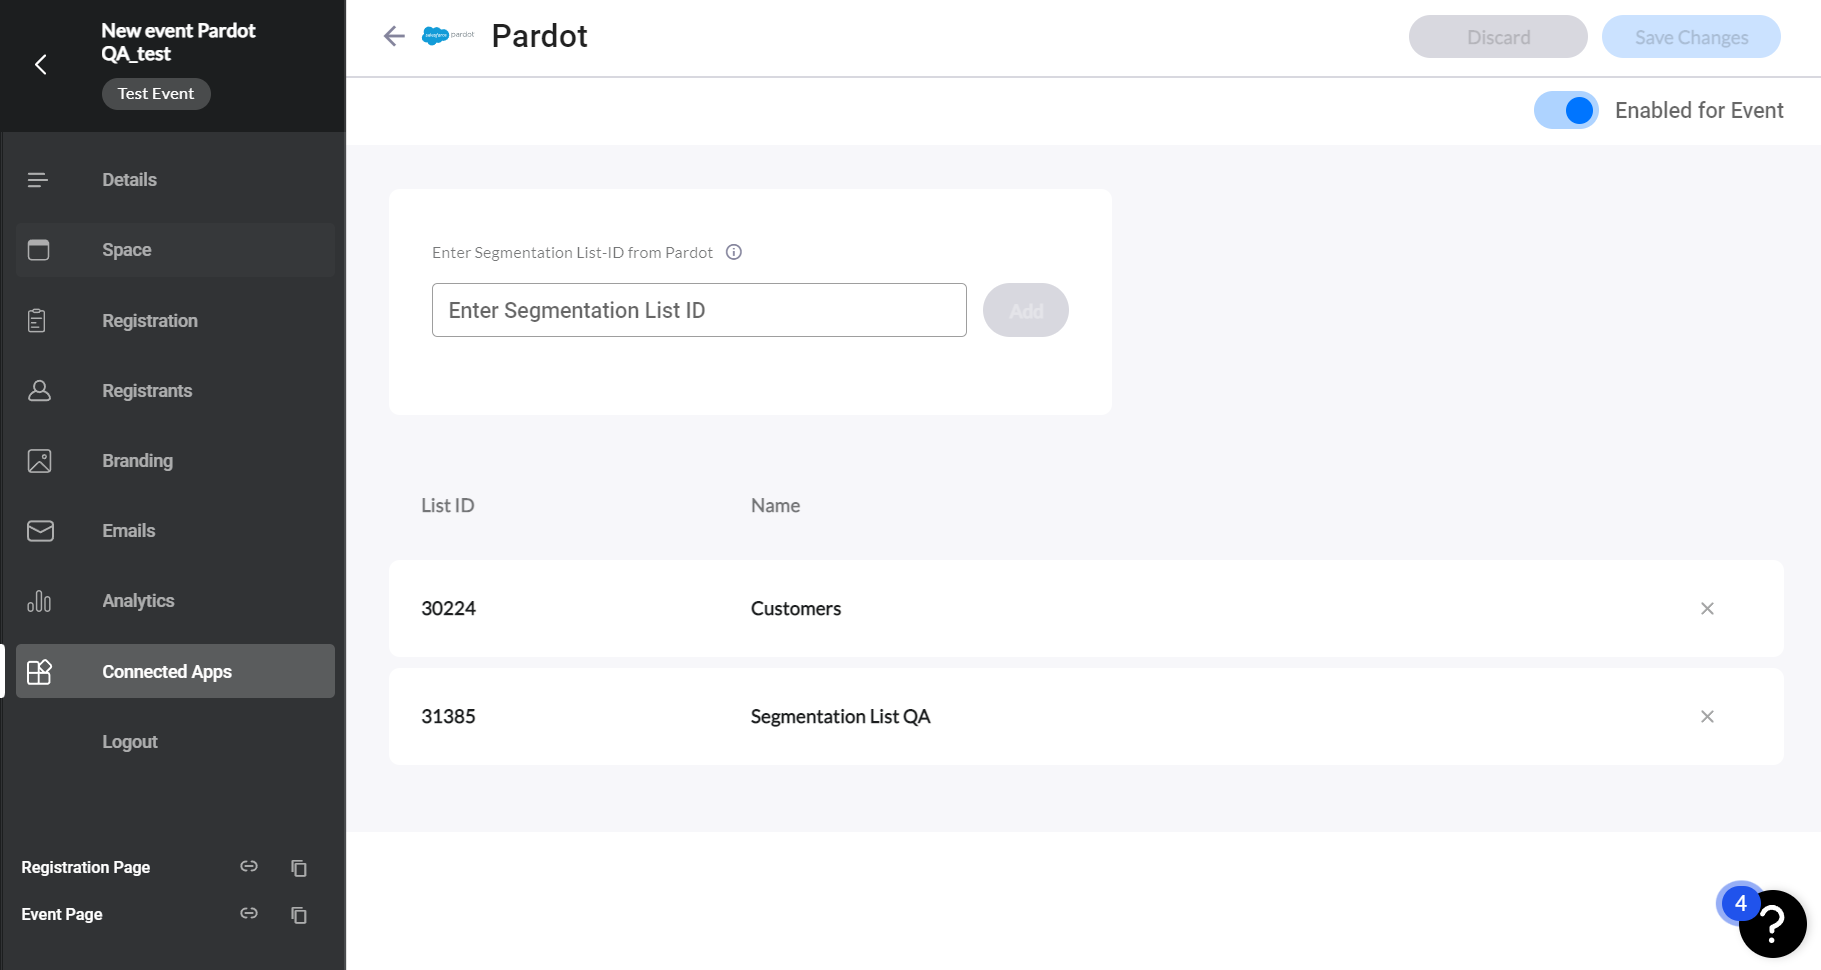Open the Space menu item
1821x970 pixels.
(x=175, y=250)
